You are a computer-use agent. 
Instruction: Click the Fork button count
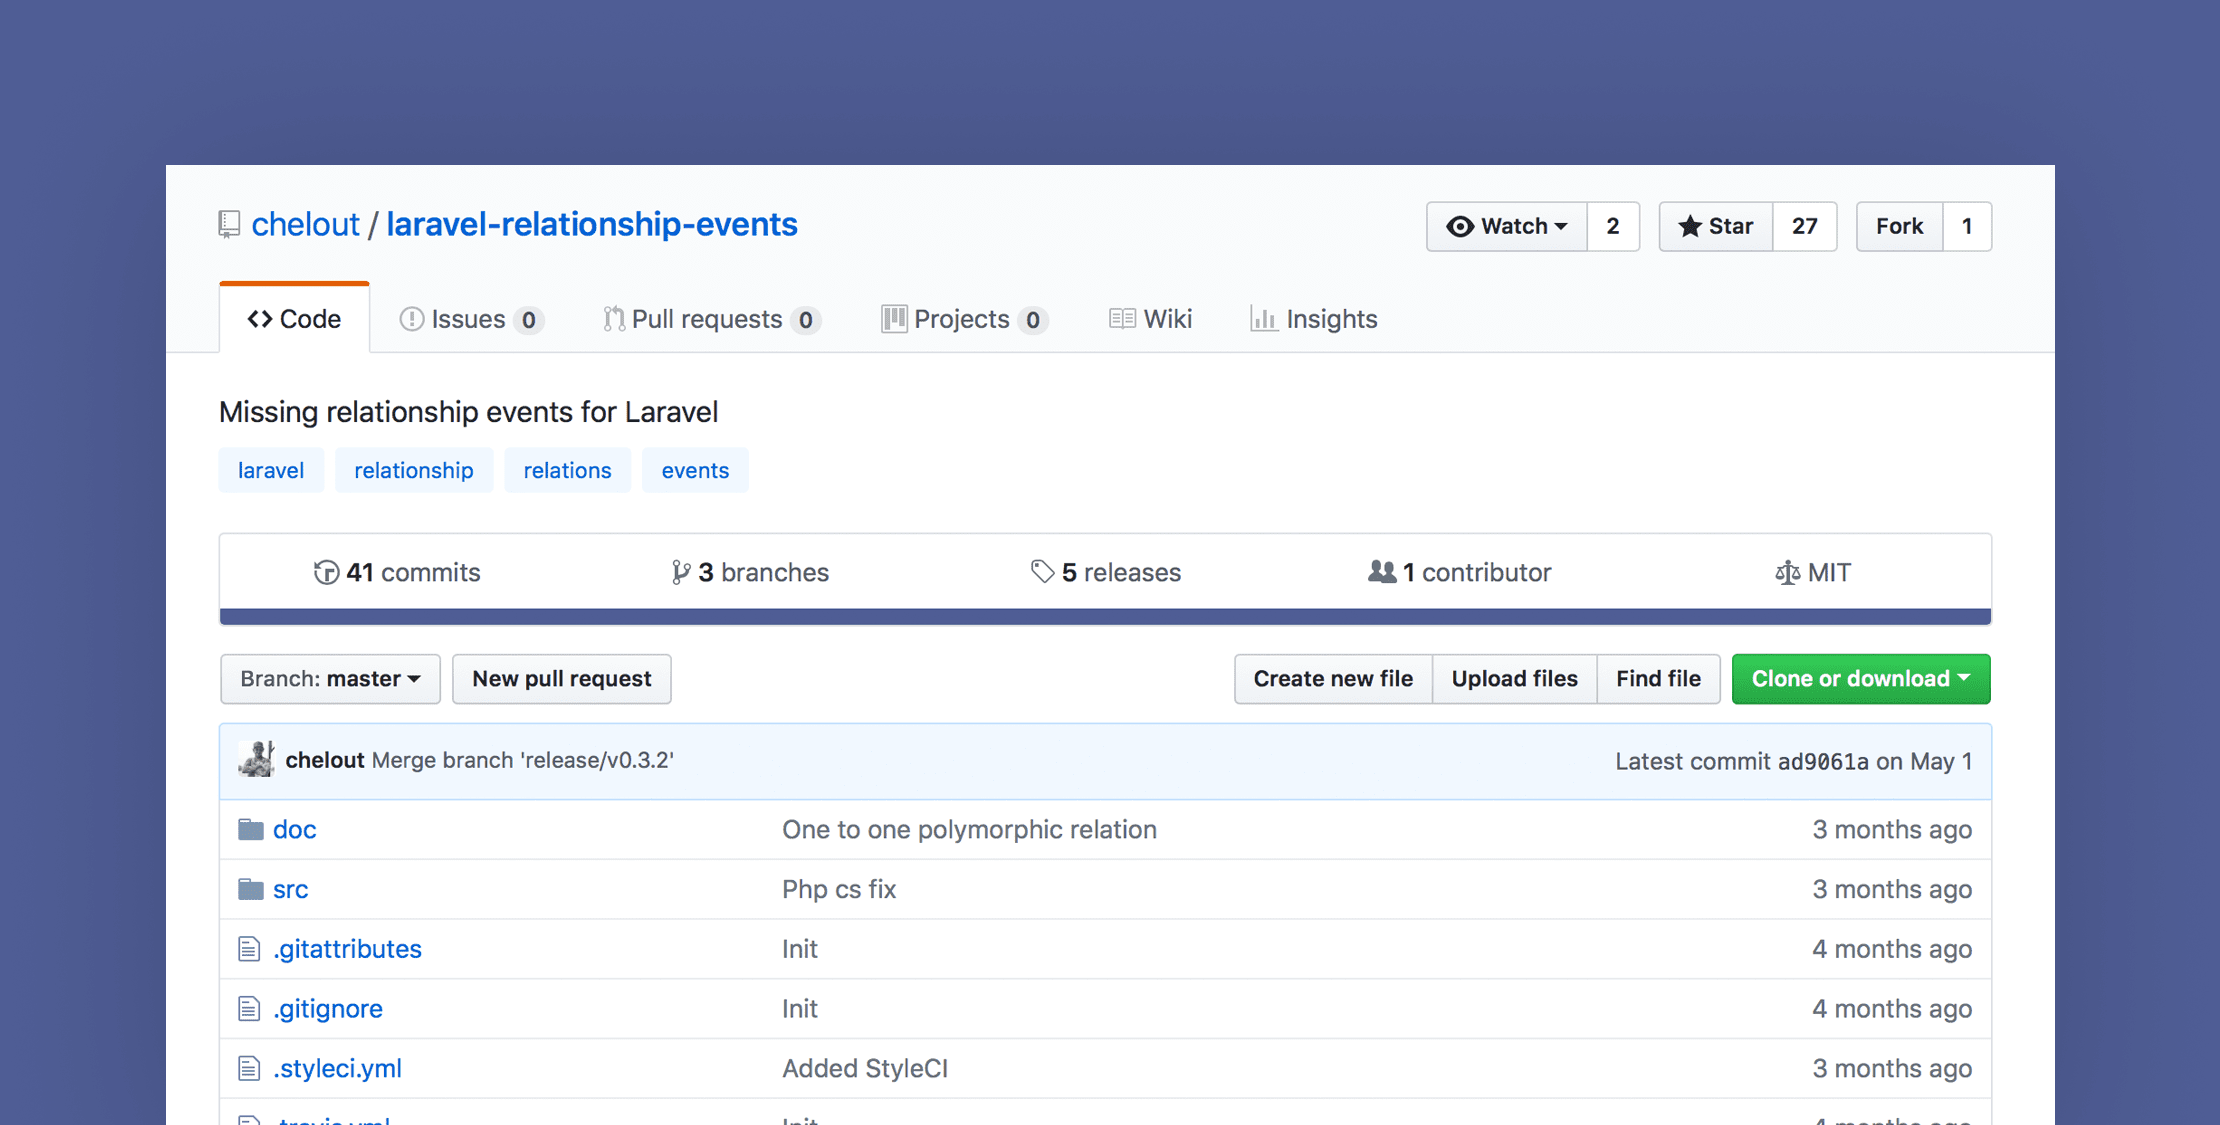click(x=1969, y=225)
